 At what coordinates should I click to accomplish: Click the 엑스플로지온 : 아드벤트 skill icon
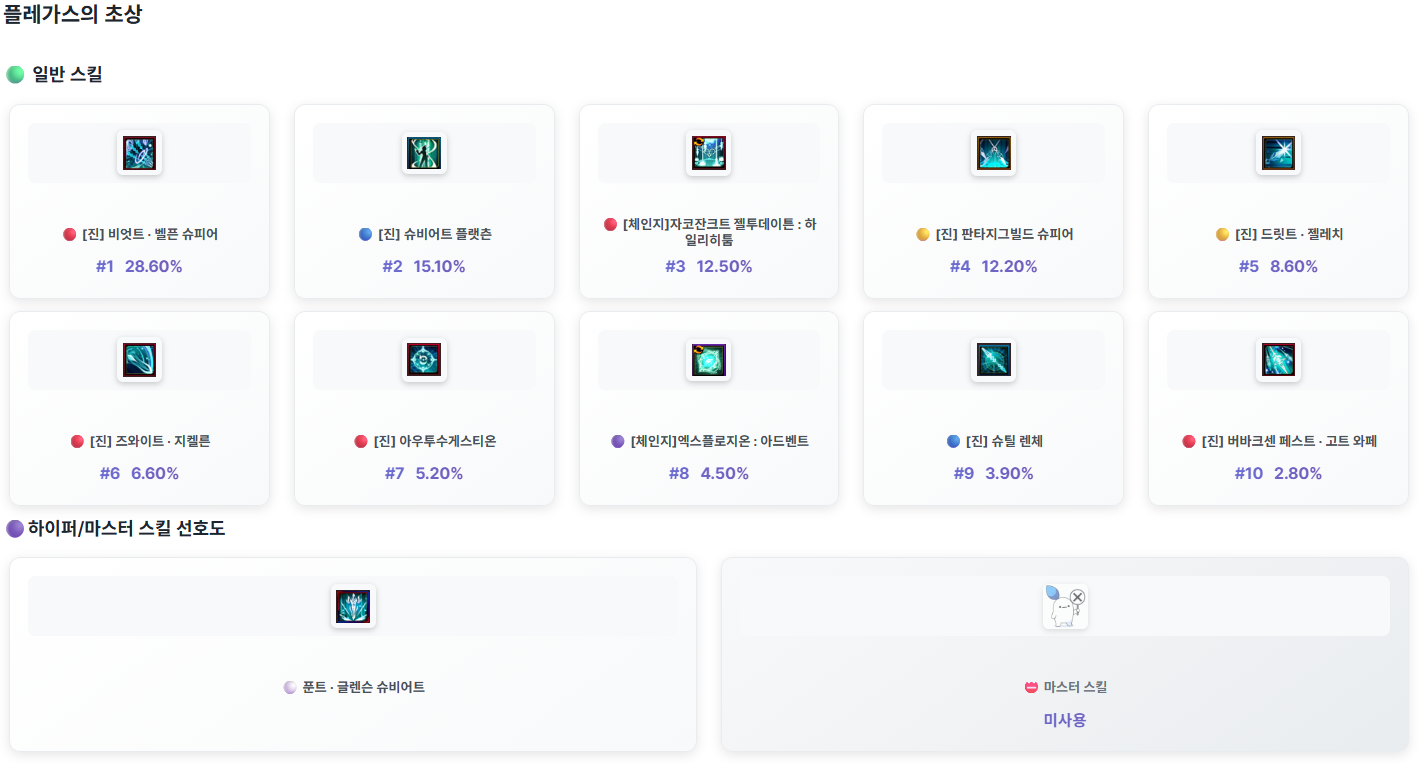[x=708, y=360]
